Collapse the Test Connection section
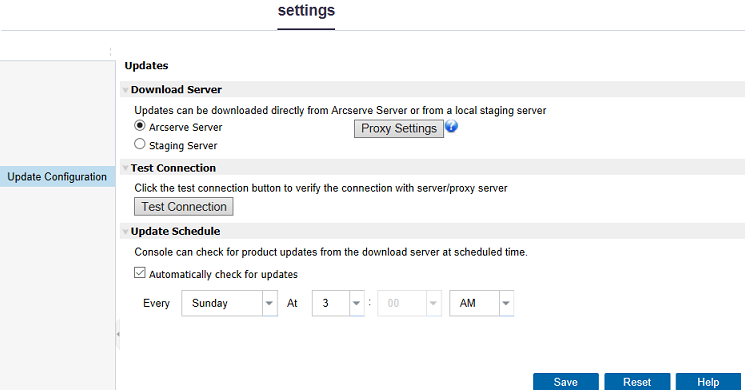746x390 pixels. pos(126,168)
